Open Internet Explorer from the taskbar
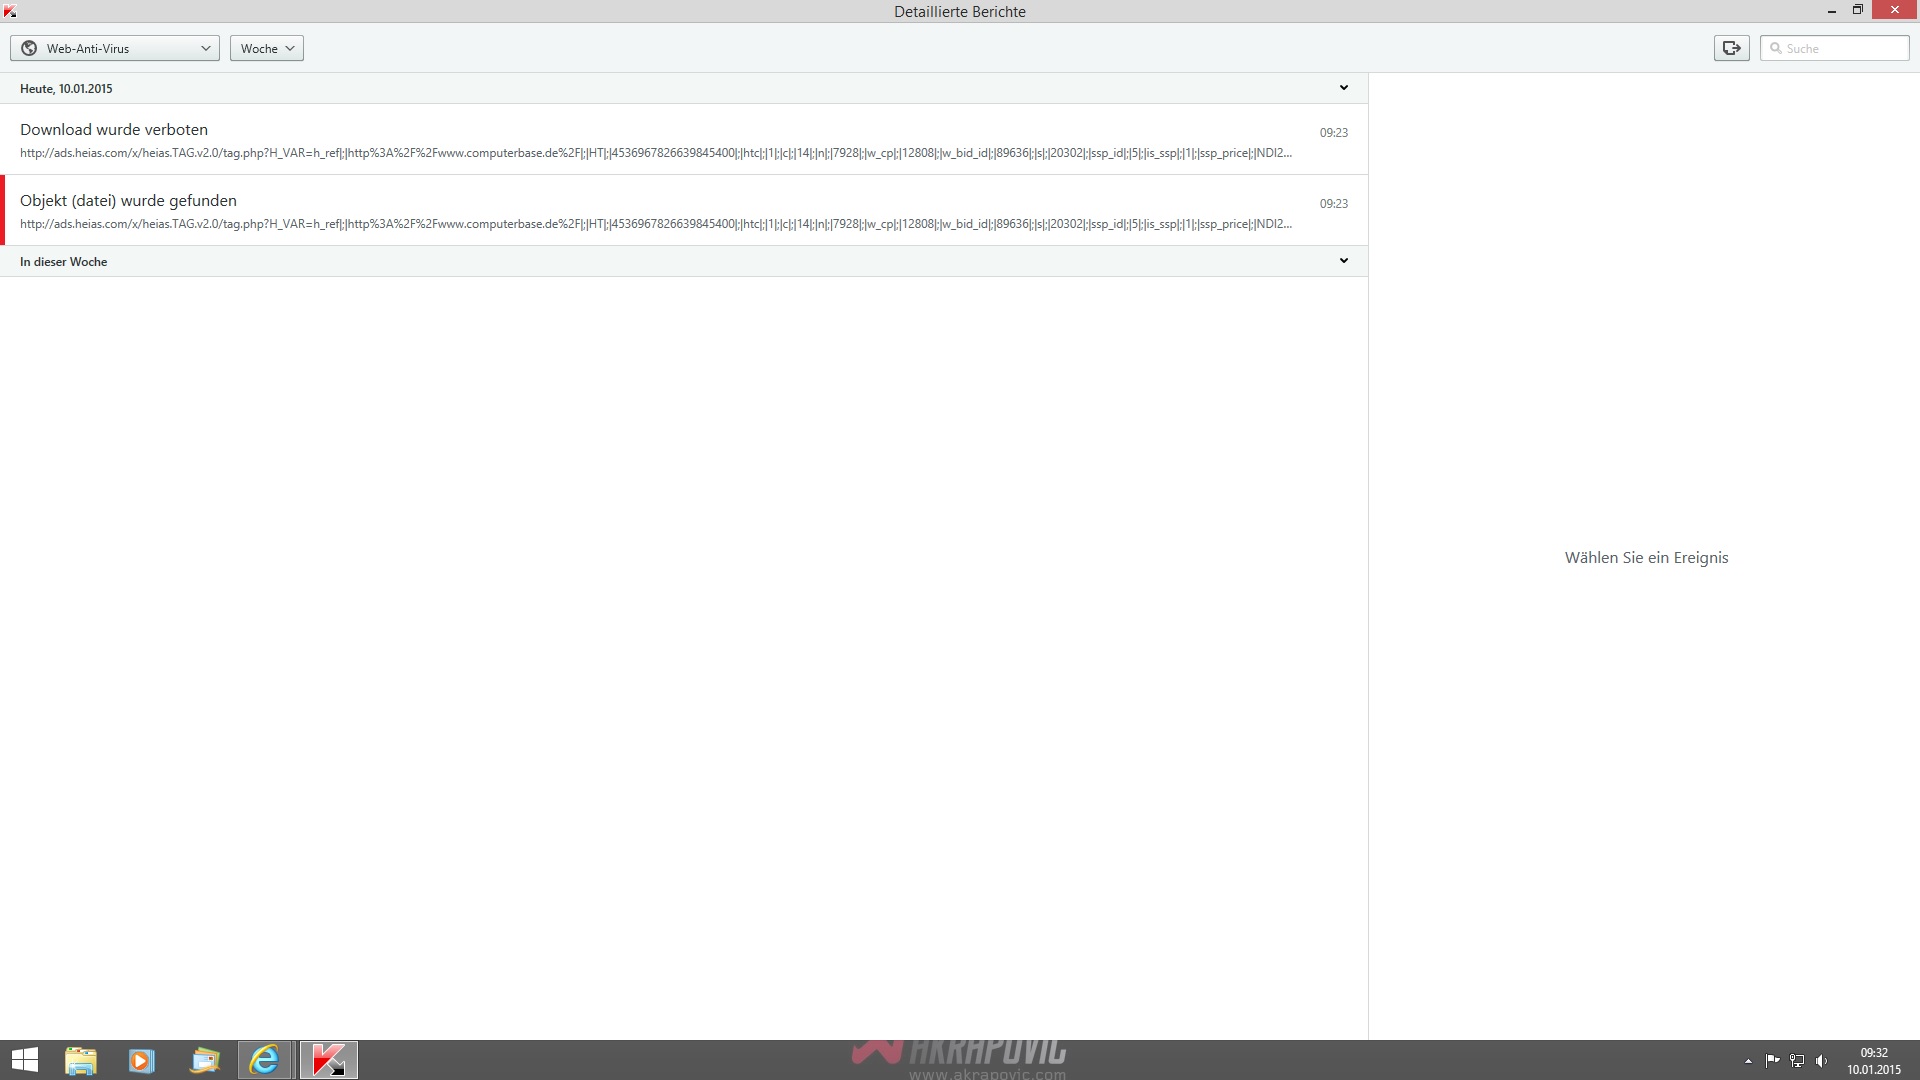The height and width of the screenshot is (1080, 1920). click(265, 1060)
